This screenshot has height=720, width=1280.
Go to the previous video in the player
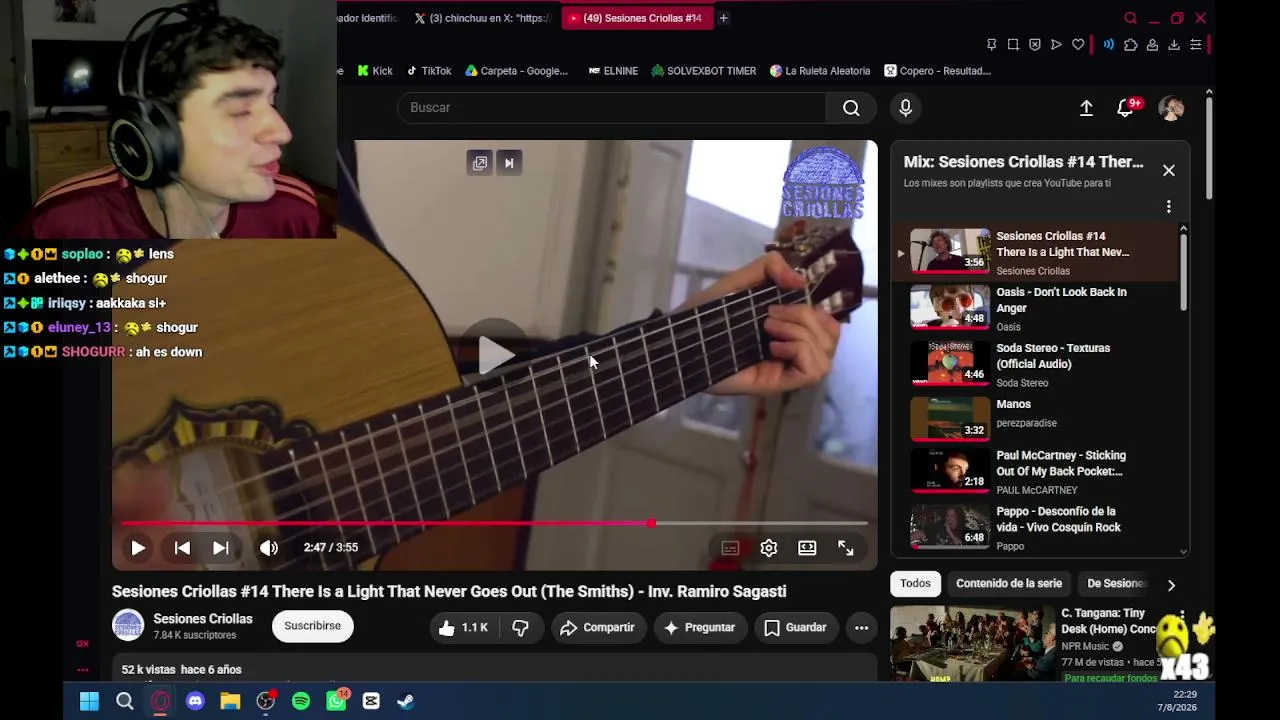click(x=182, y=548)
